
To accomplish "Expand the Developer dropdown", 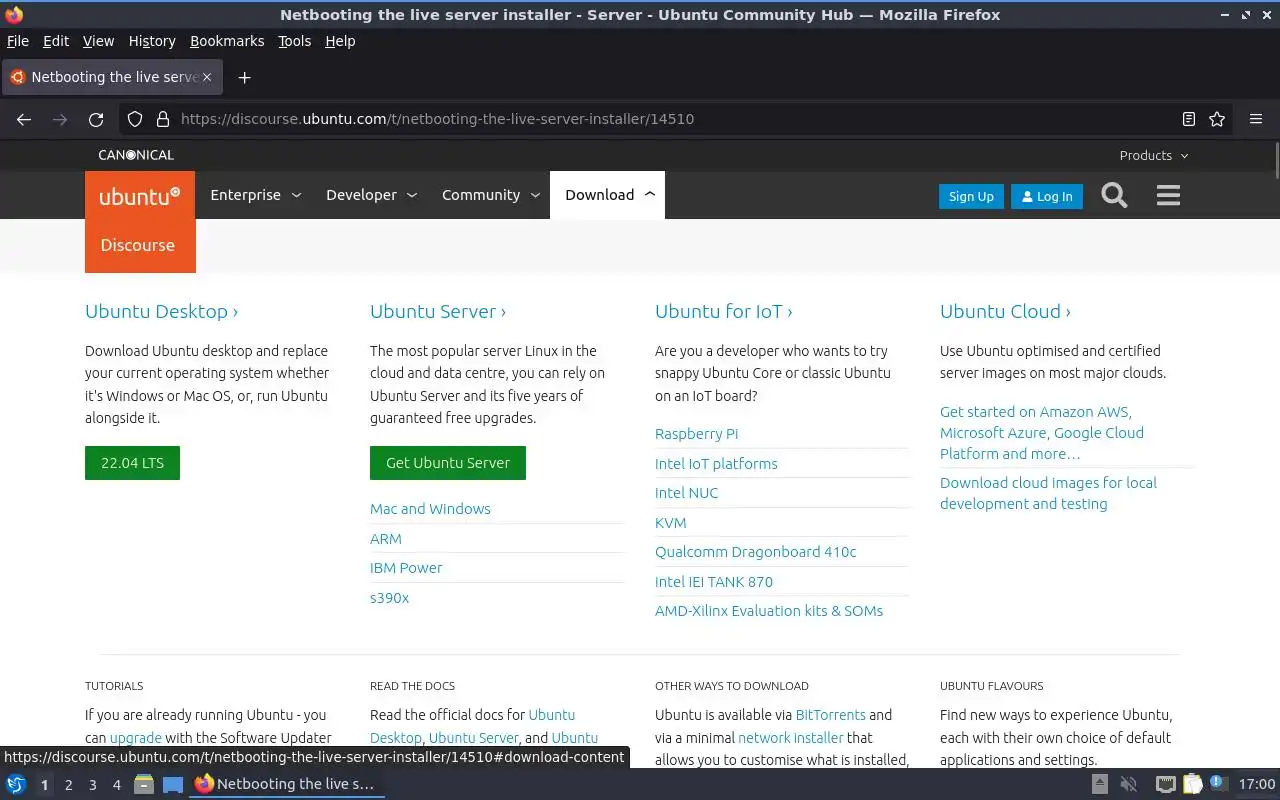I will pyautogui.click(x=371, y=195).
